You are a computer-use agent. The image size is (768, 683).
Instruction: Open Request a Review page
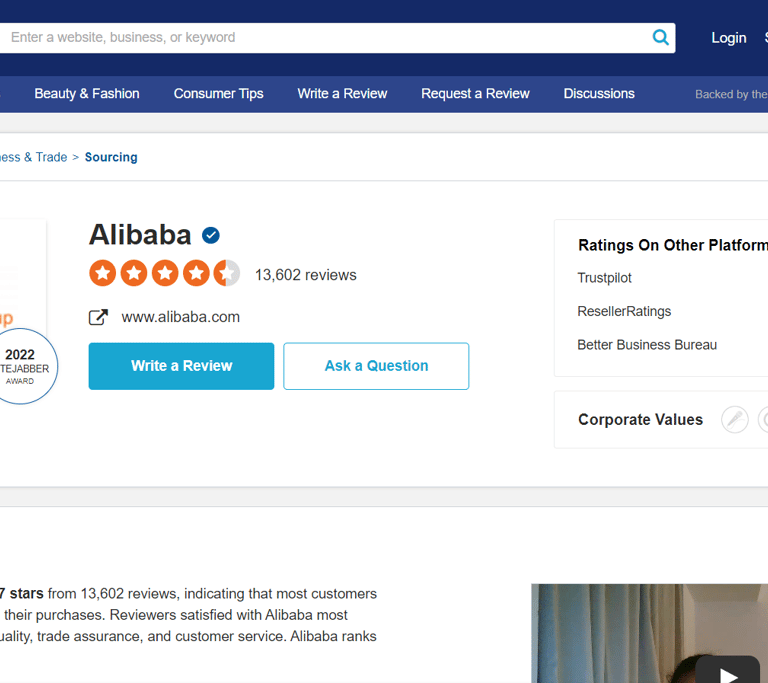[x=475, y=94]
